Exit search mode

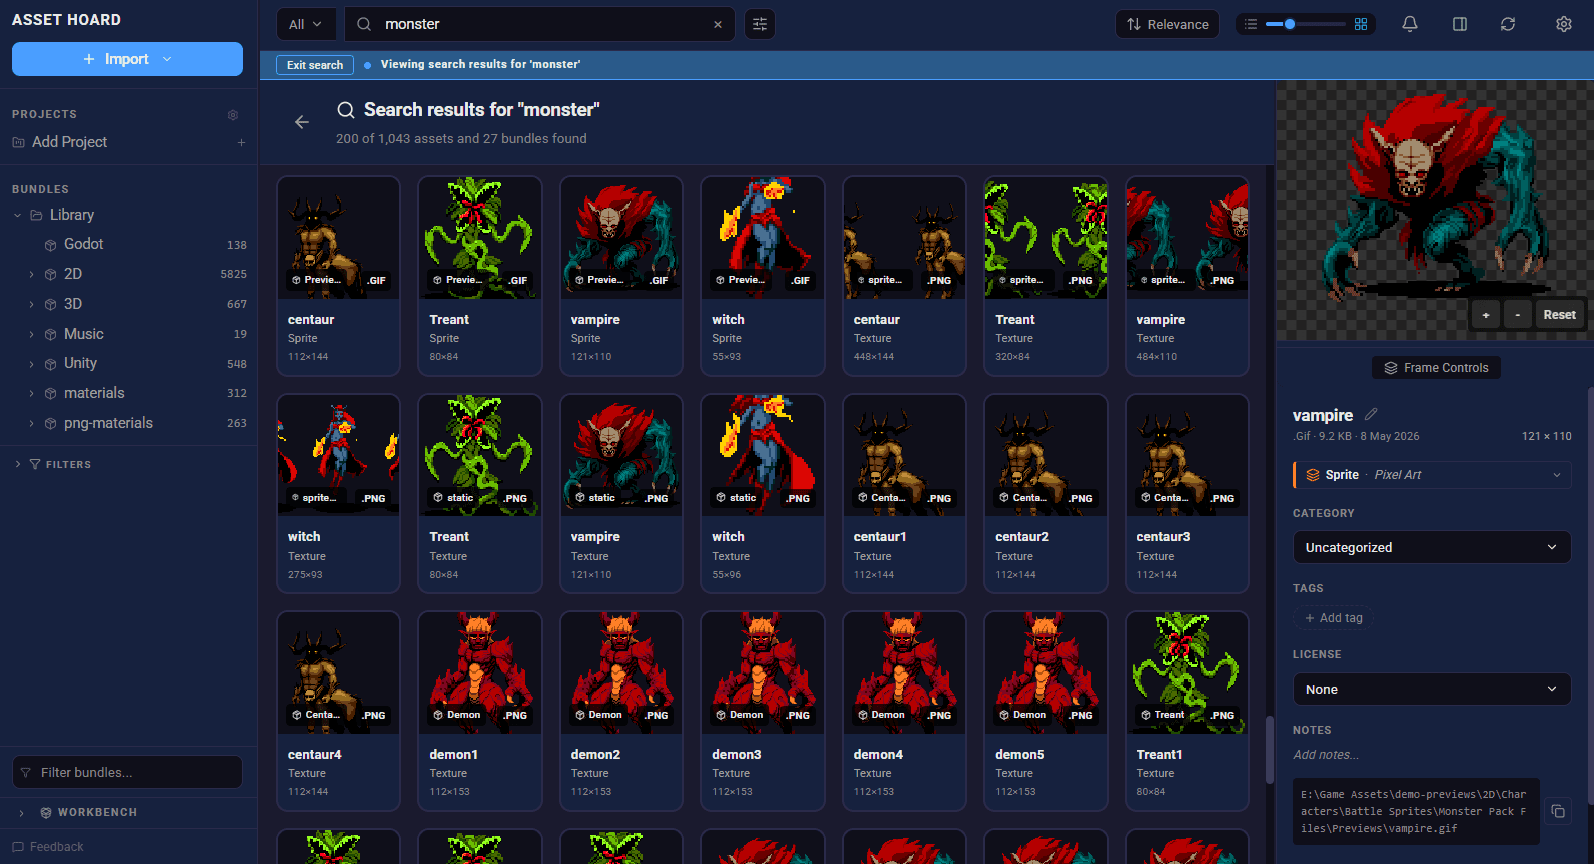click(315, 65)
